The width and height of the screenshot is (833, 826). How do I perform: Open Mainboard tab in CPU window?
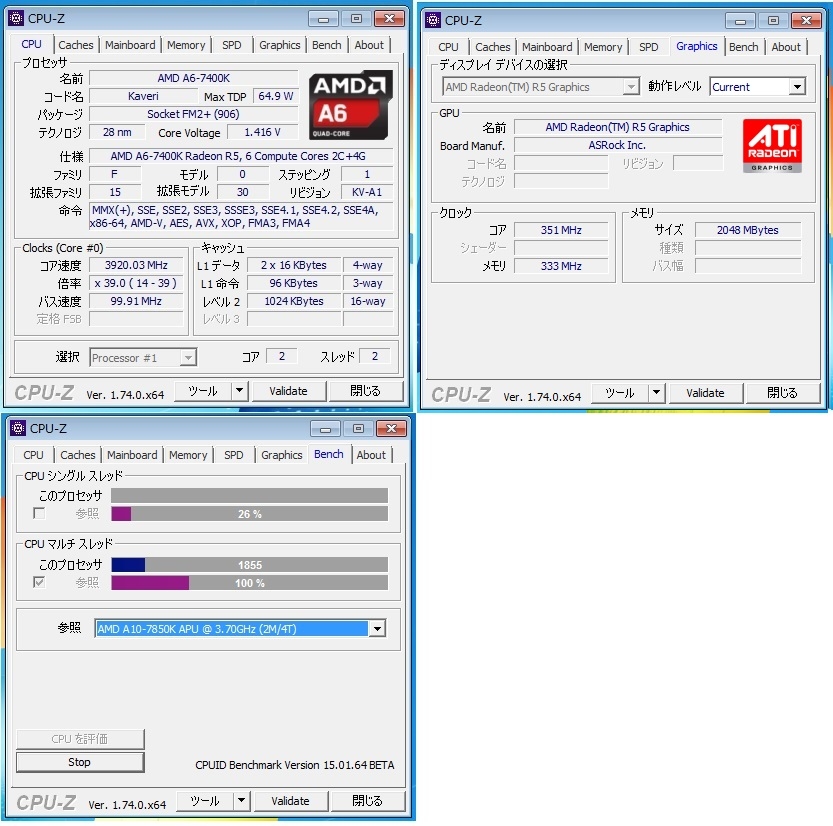130,45
